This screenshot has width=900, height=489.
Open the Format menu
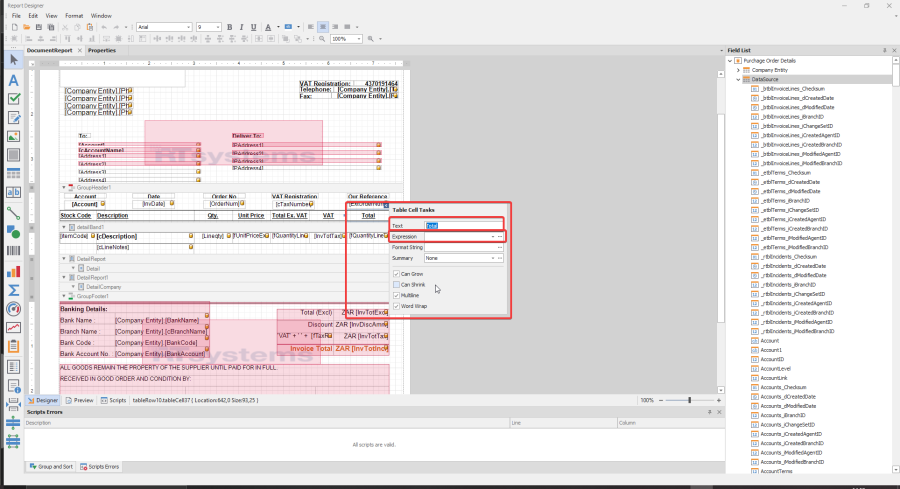pos(74,16)
